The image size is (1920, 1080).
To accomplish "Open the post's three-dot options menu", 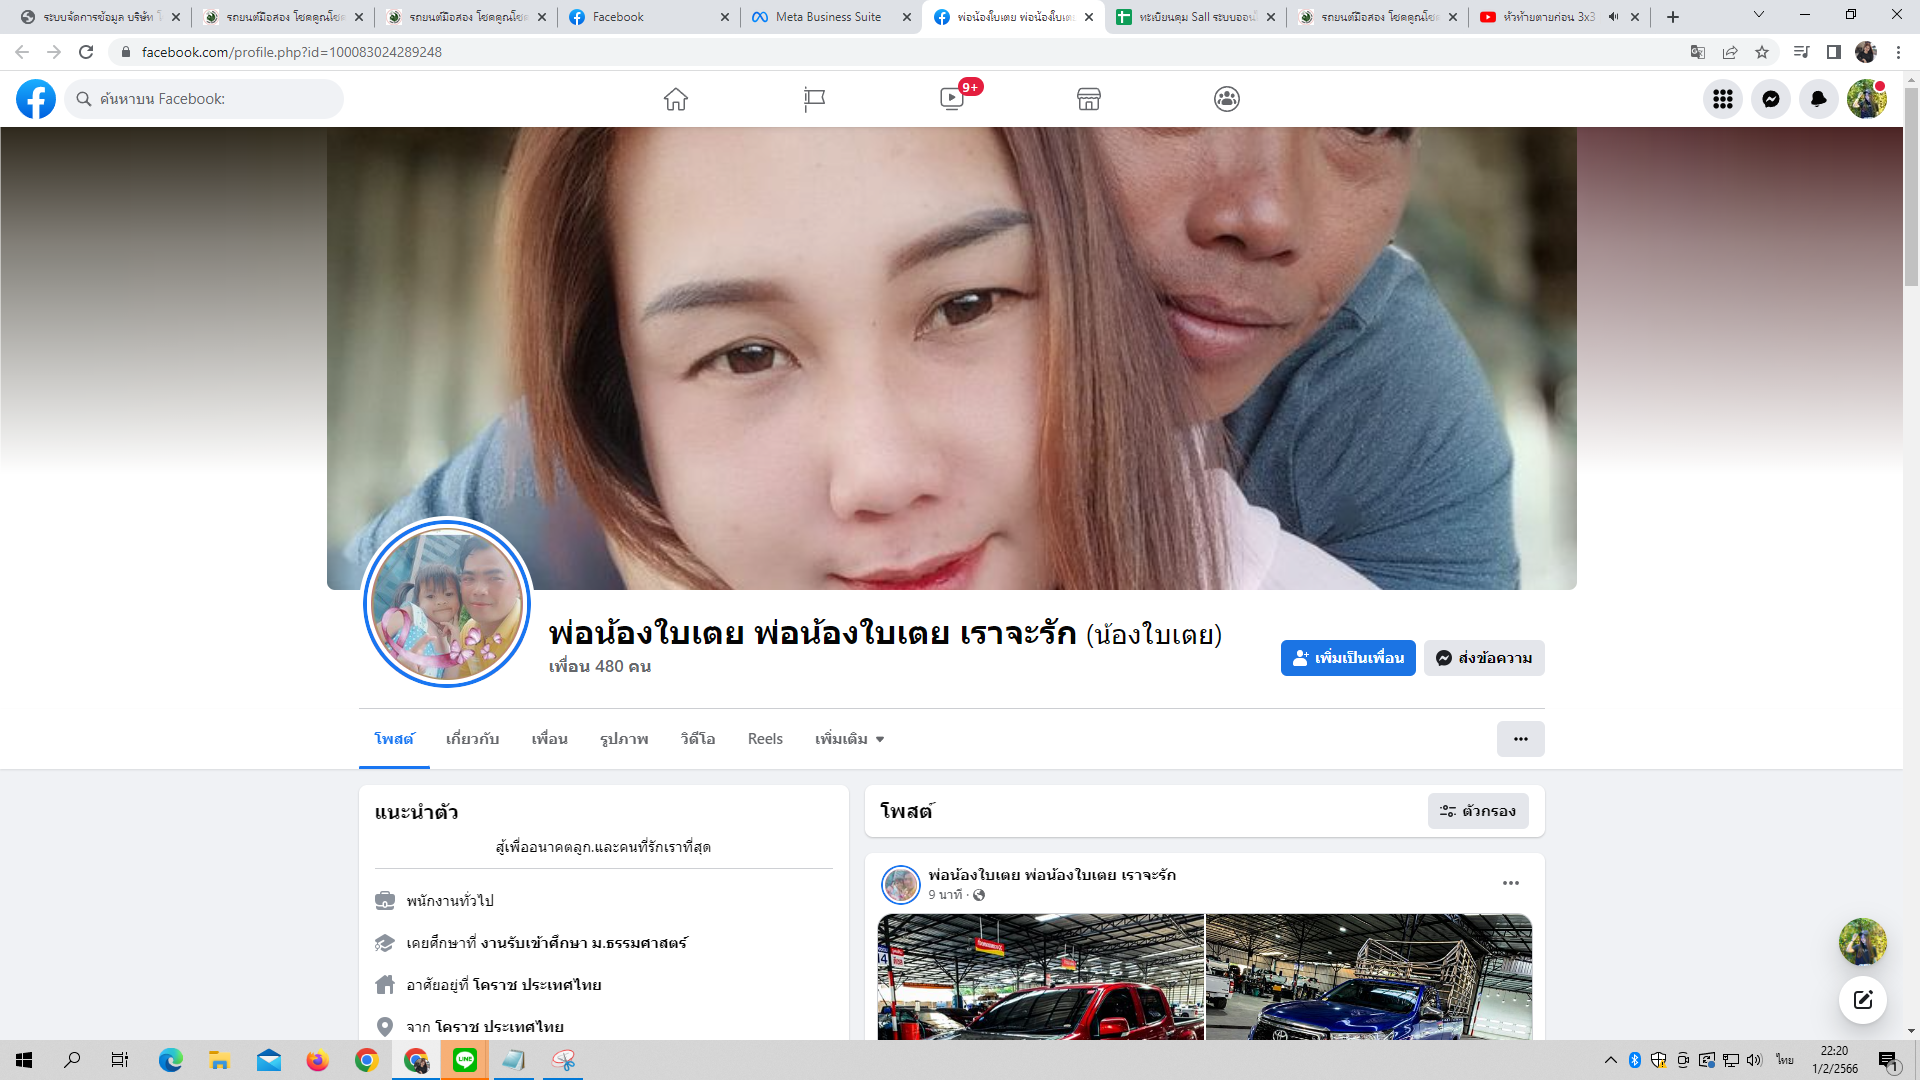I will pyautogui.click(x=1511, y=883).
